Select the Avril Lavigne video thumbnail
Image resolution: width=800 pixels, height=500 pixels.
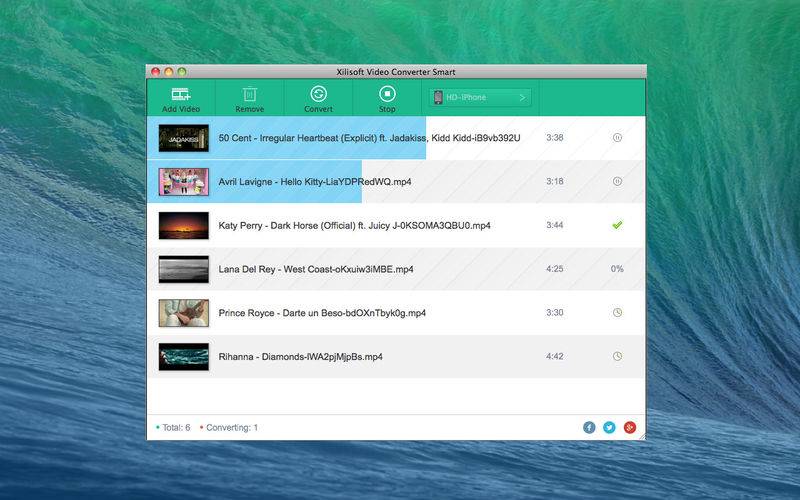(184, 182)
